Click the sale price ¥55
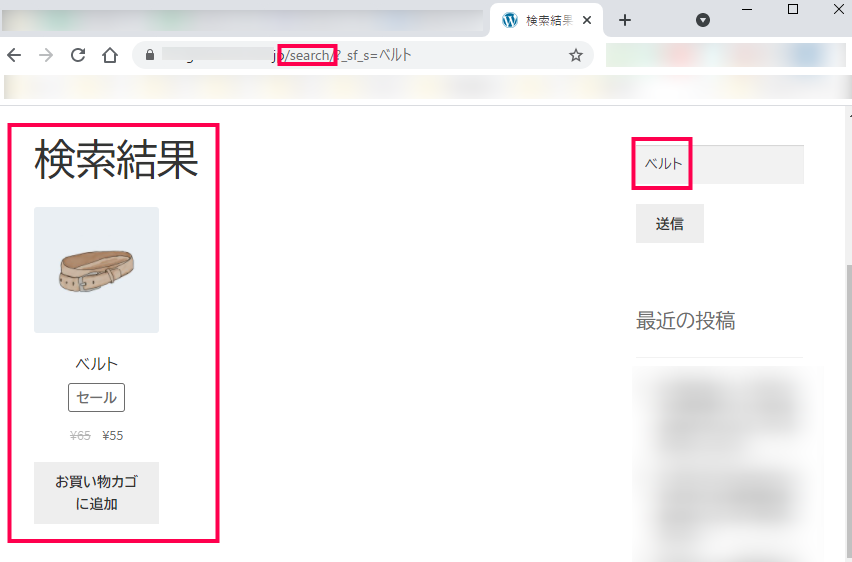The width and height of the screenshot is (852, 562). pyautogui.click(x=112, y=435)
